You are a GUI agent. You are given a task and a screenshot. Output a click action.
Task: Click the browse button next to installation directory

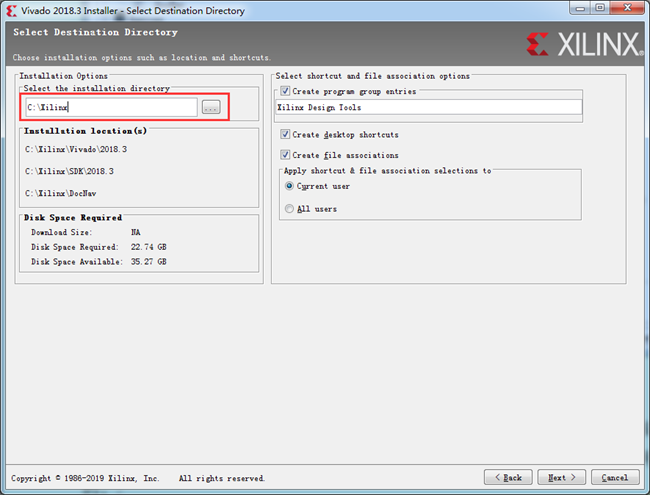211,107
